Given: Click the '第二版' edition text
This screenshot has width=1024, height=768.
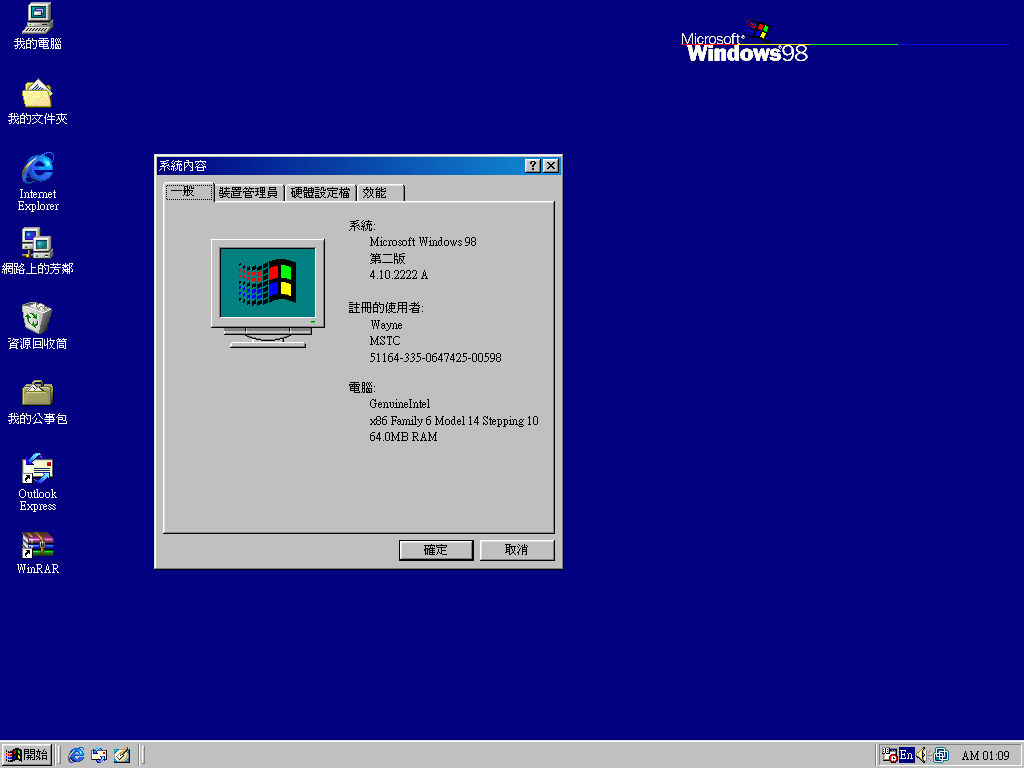Looking at the screenshot, I should pos(388,259).
